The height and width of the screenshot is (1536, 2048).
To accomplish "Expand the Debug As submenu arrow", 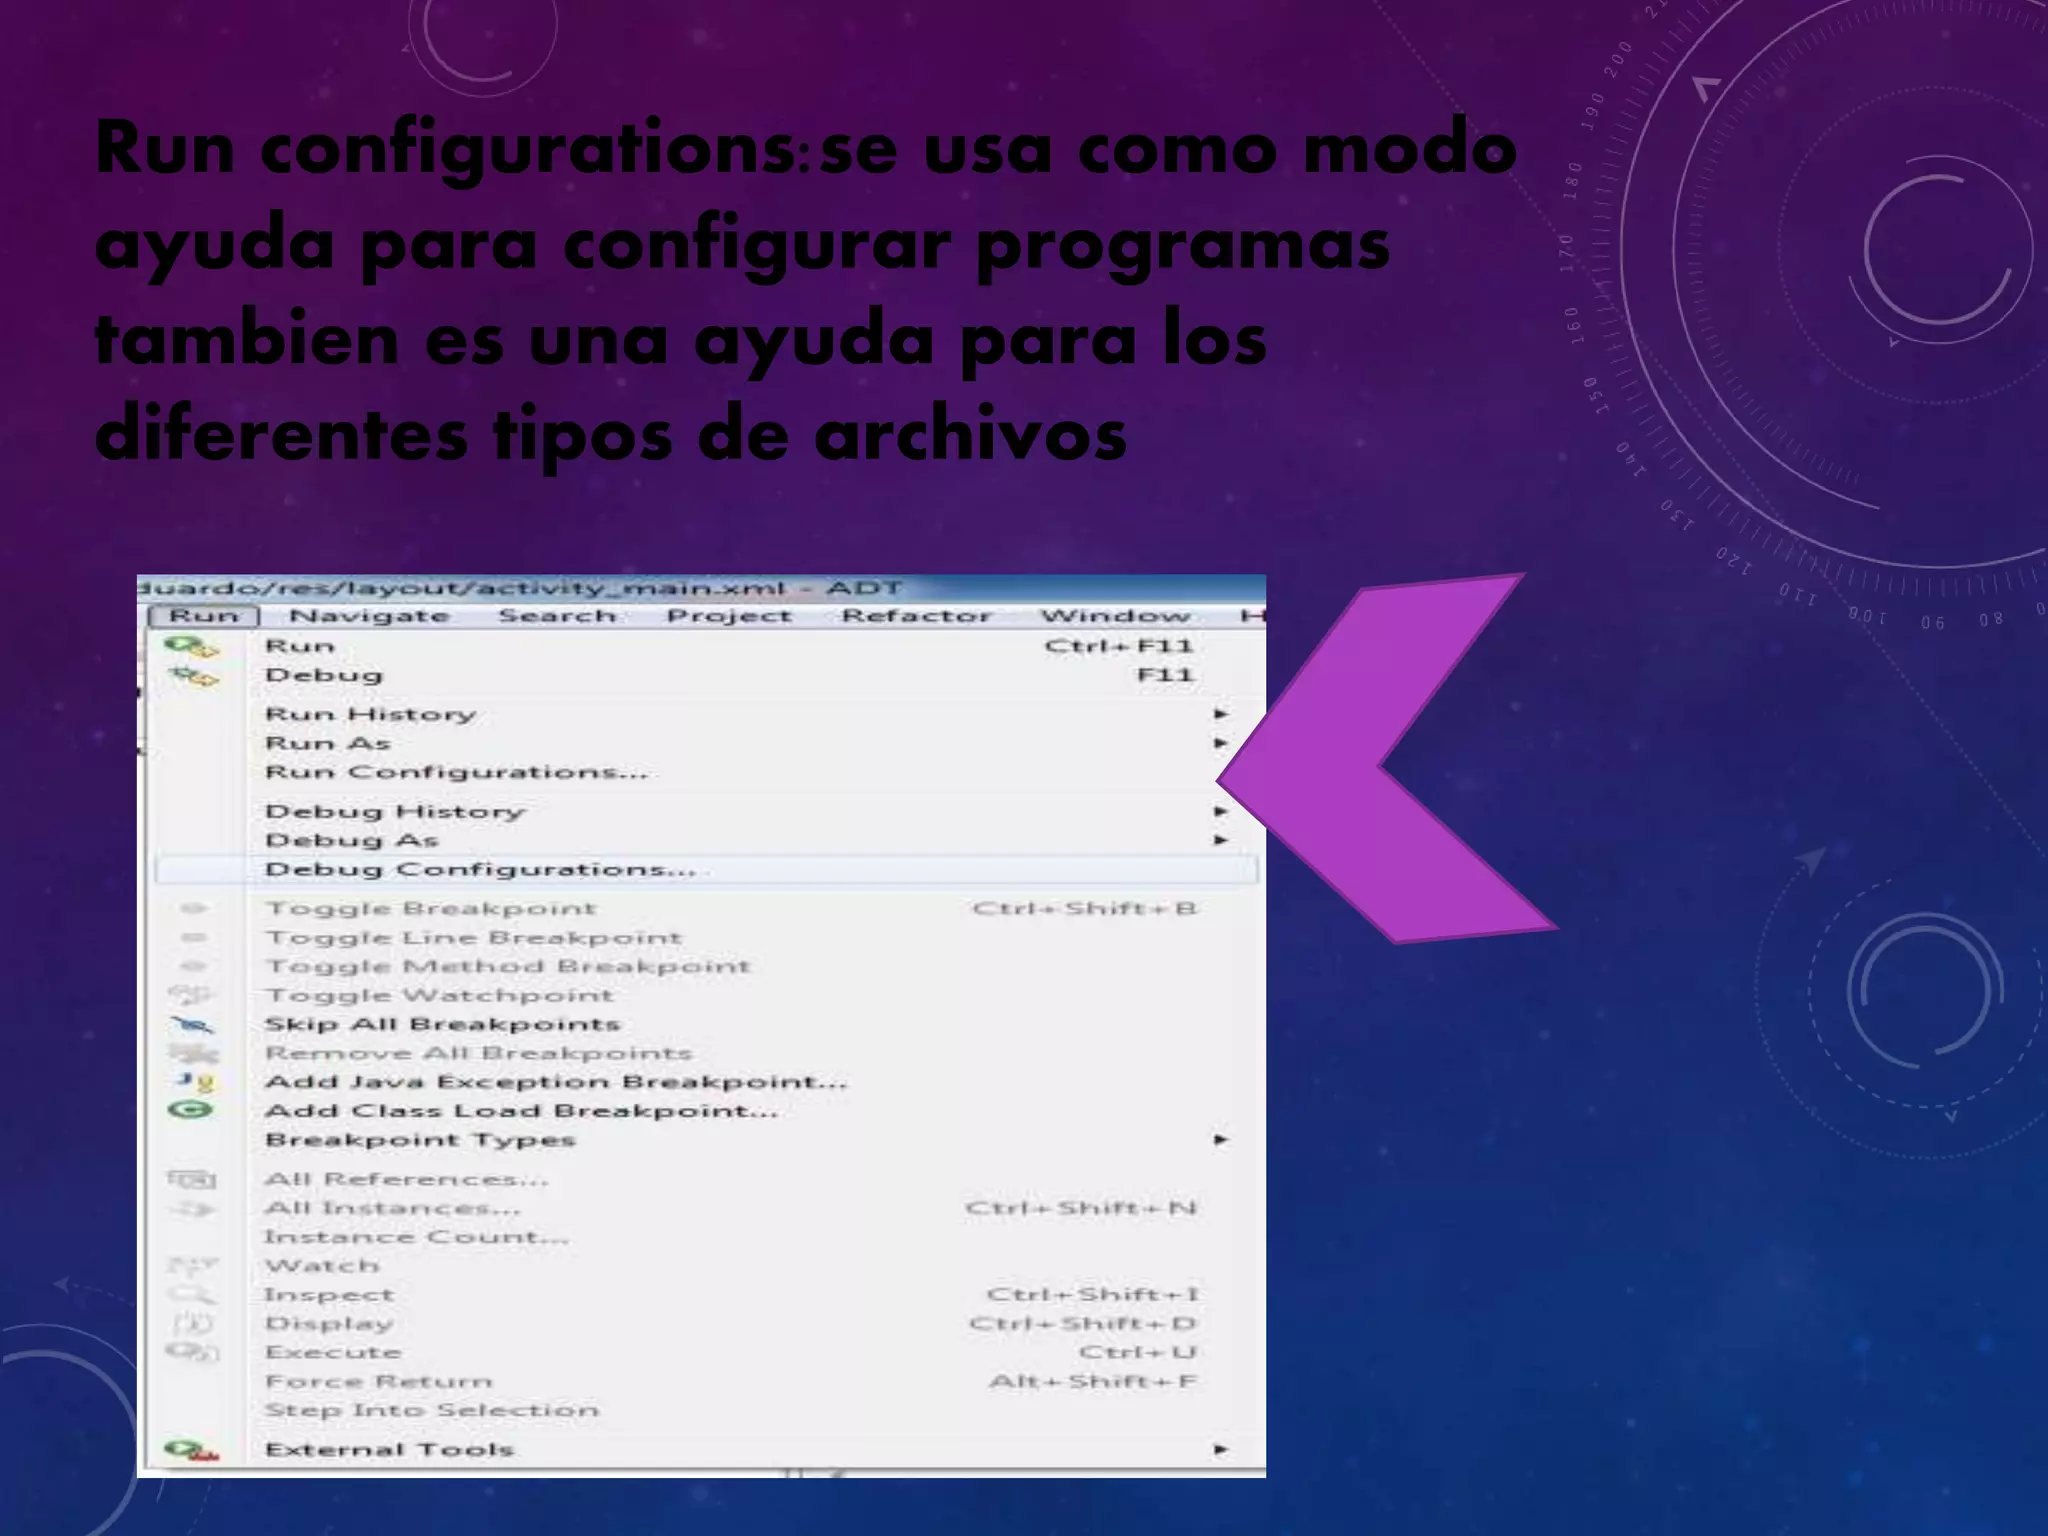I will [x=1220, y=840].
